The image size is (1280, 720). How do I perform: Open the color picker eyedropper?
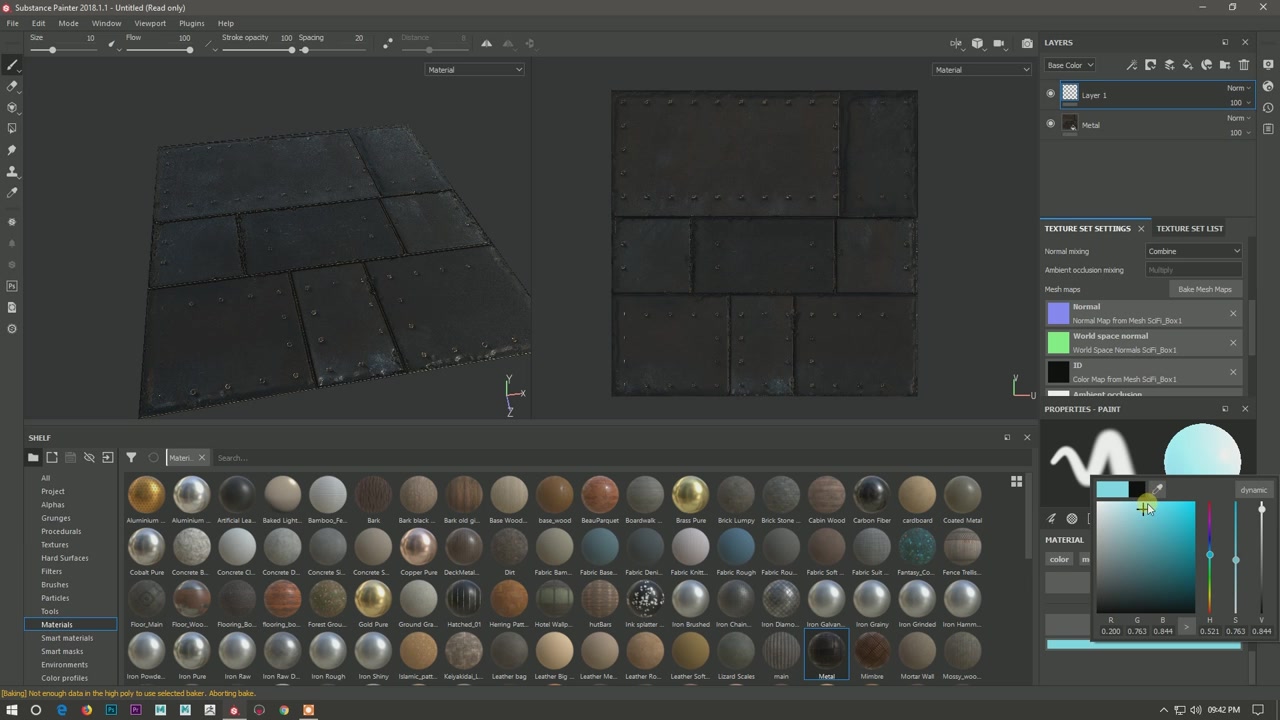pos(1158,489)
